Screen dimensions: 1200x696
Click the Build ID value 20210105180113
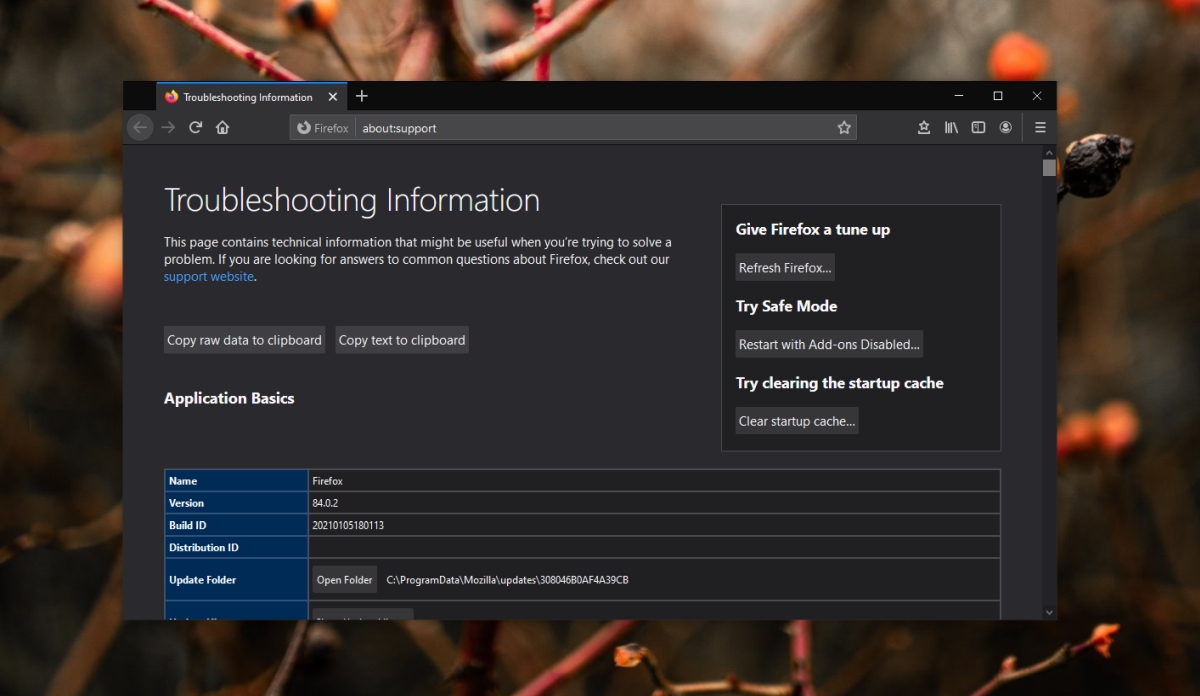click(348, 525)
